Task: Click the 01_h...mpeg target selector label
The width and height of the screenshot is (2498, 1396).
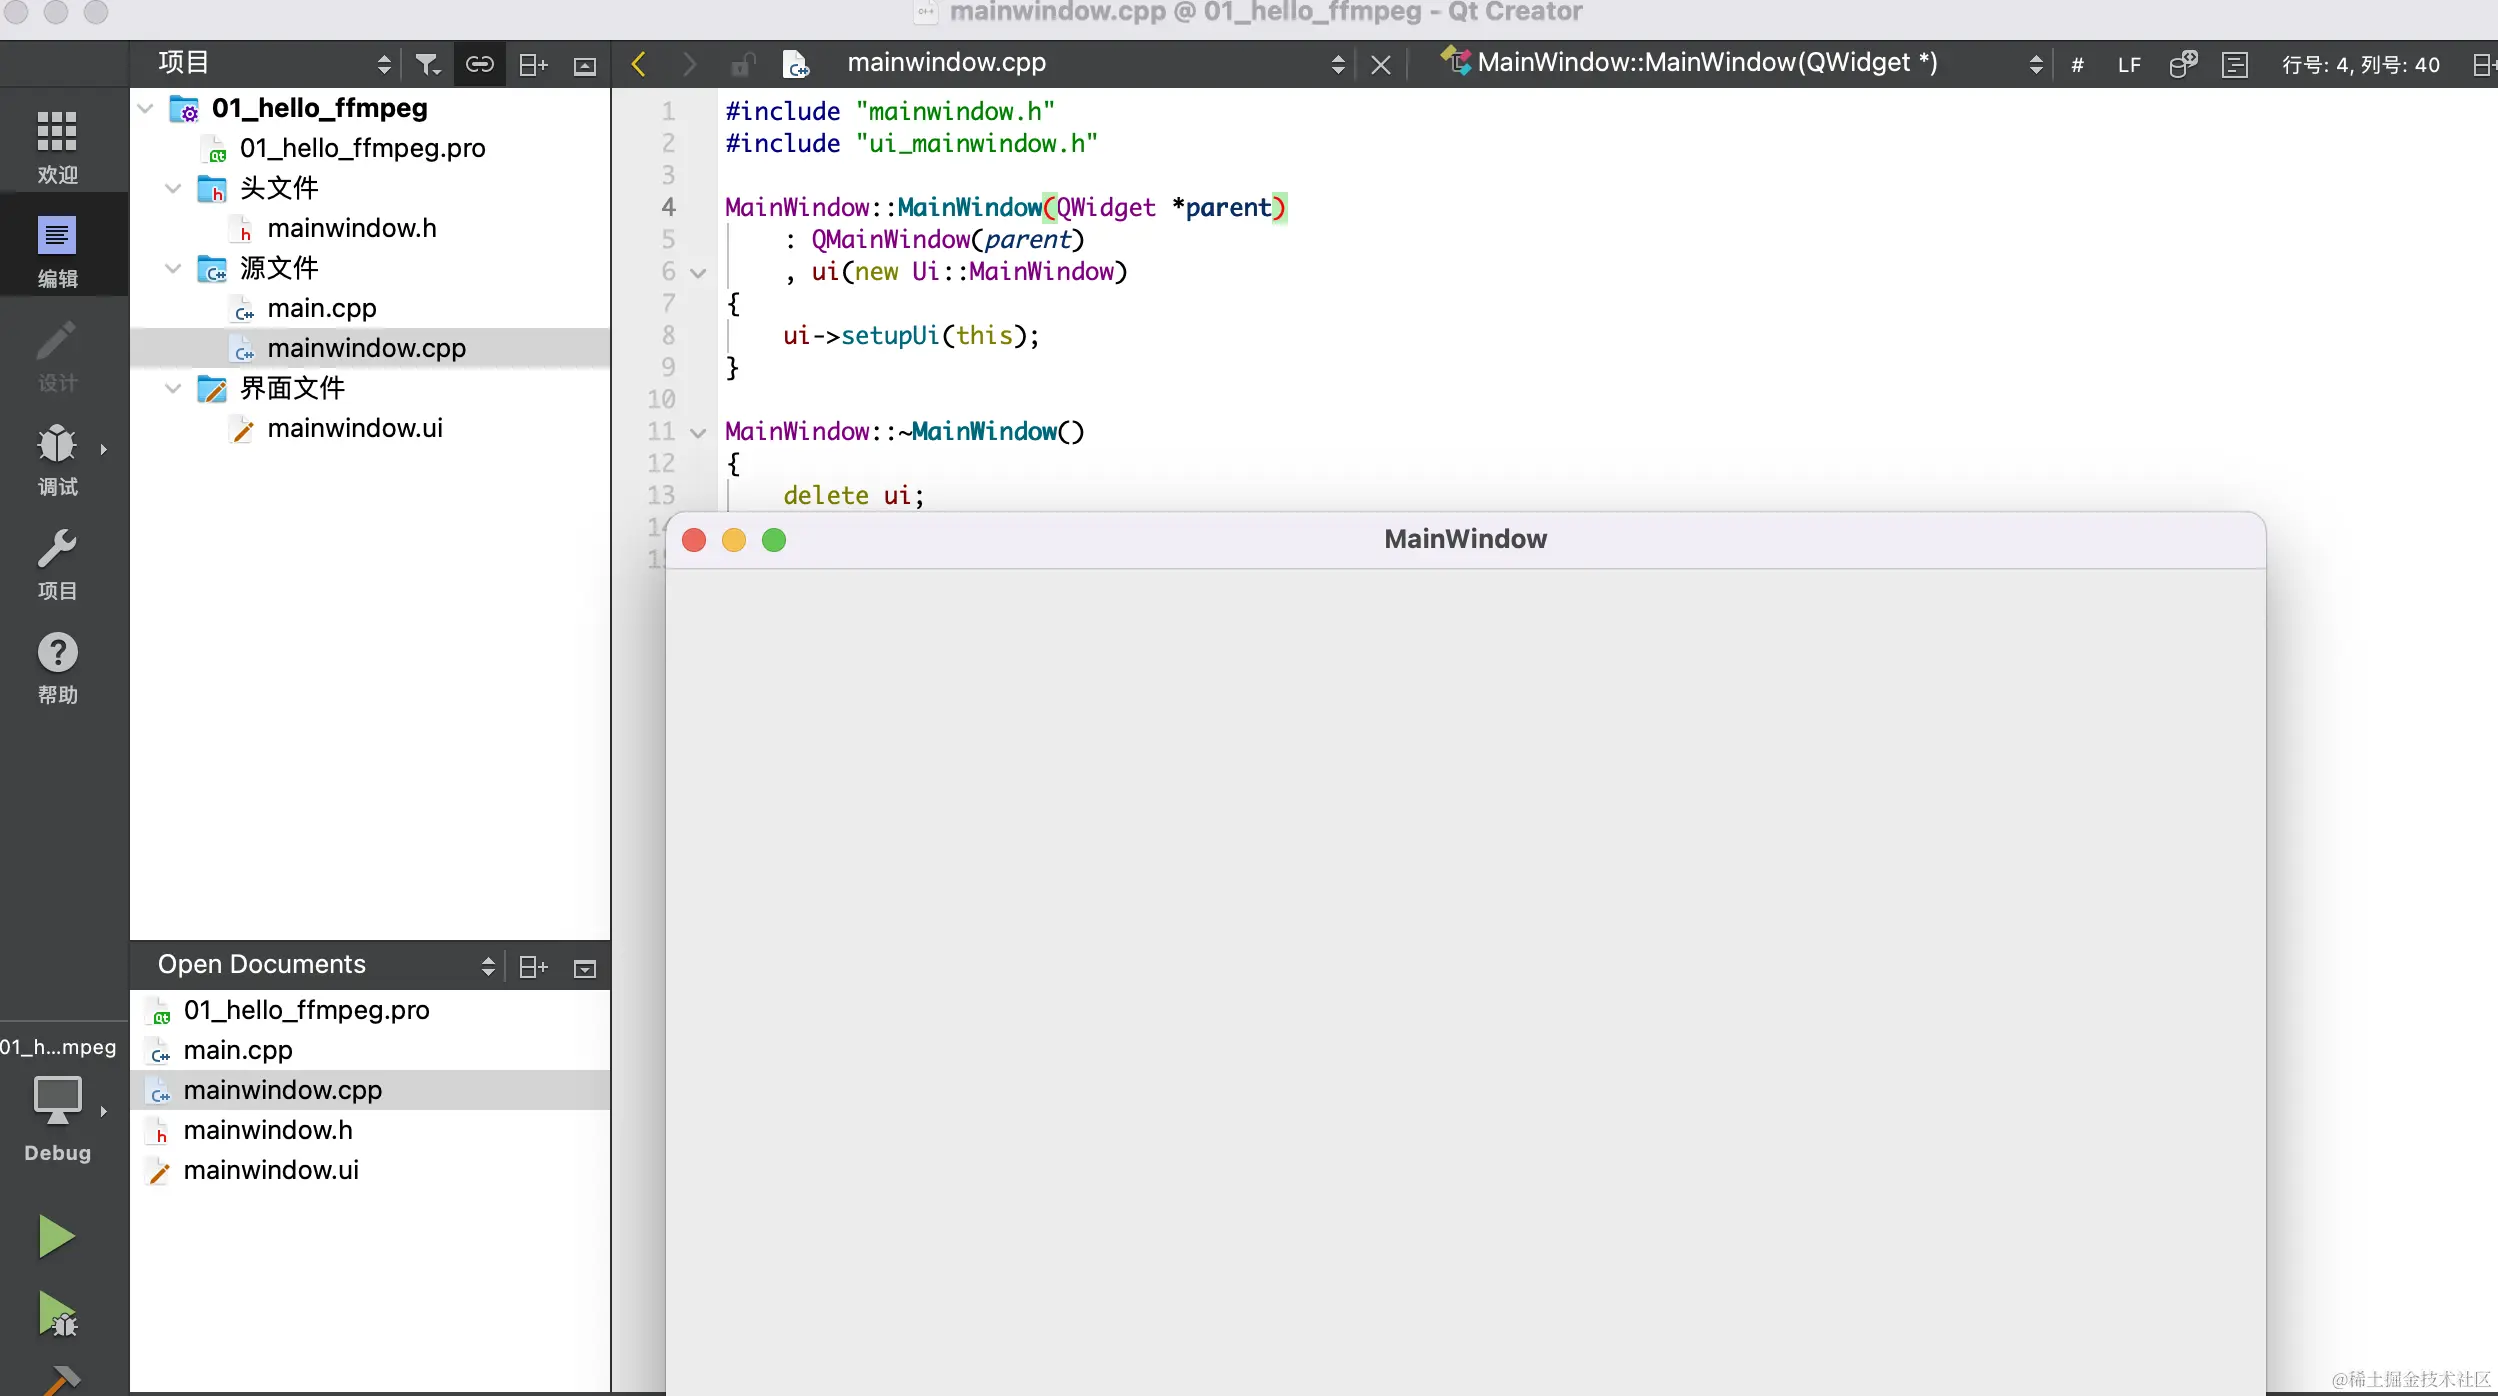Action: [x=58, y=1047]
